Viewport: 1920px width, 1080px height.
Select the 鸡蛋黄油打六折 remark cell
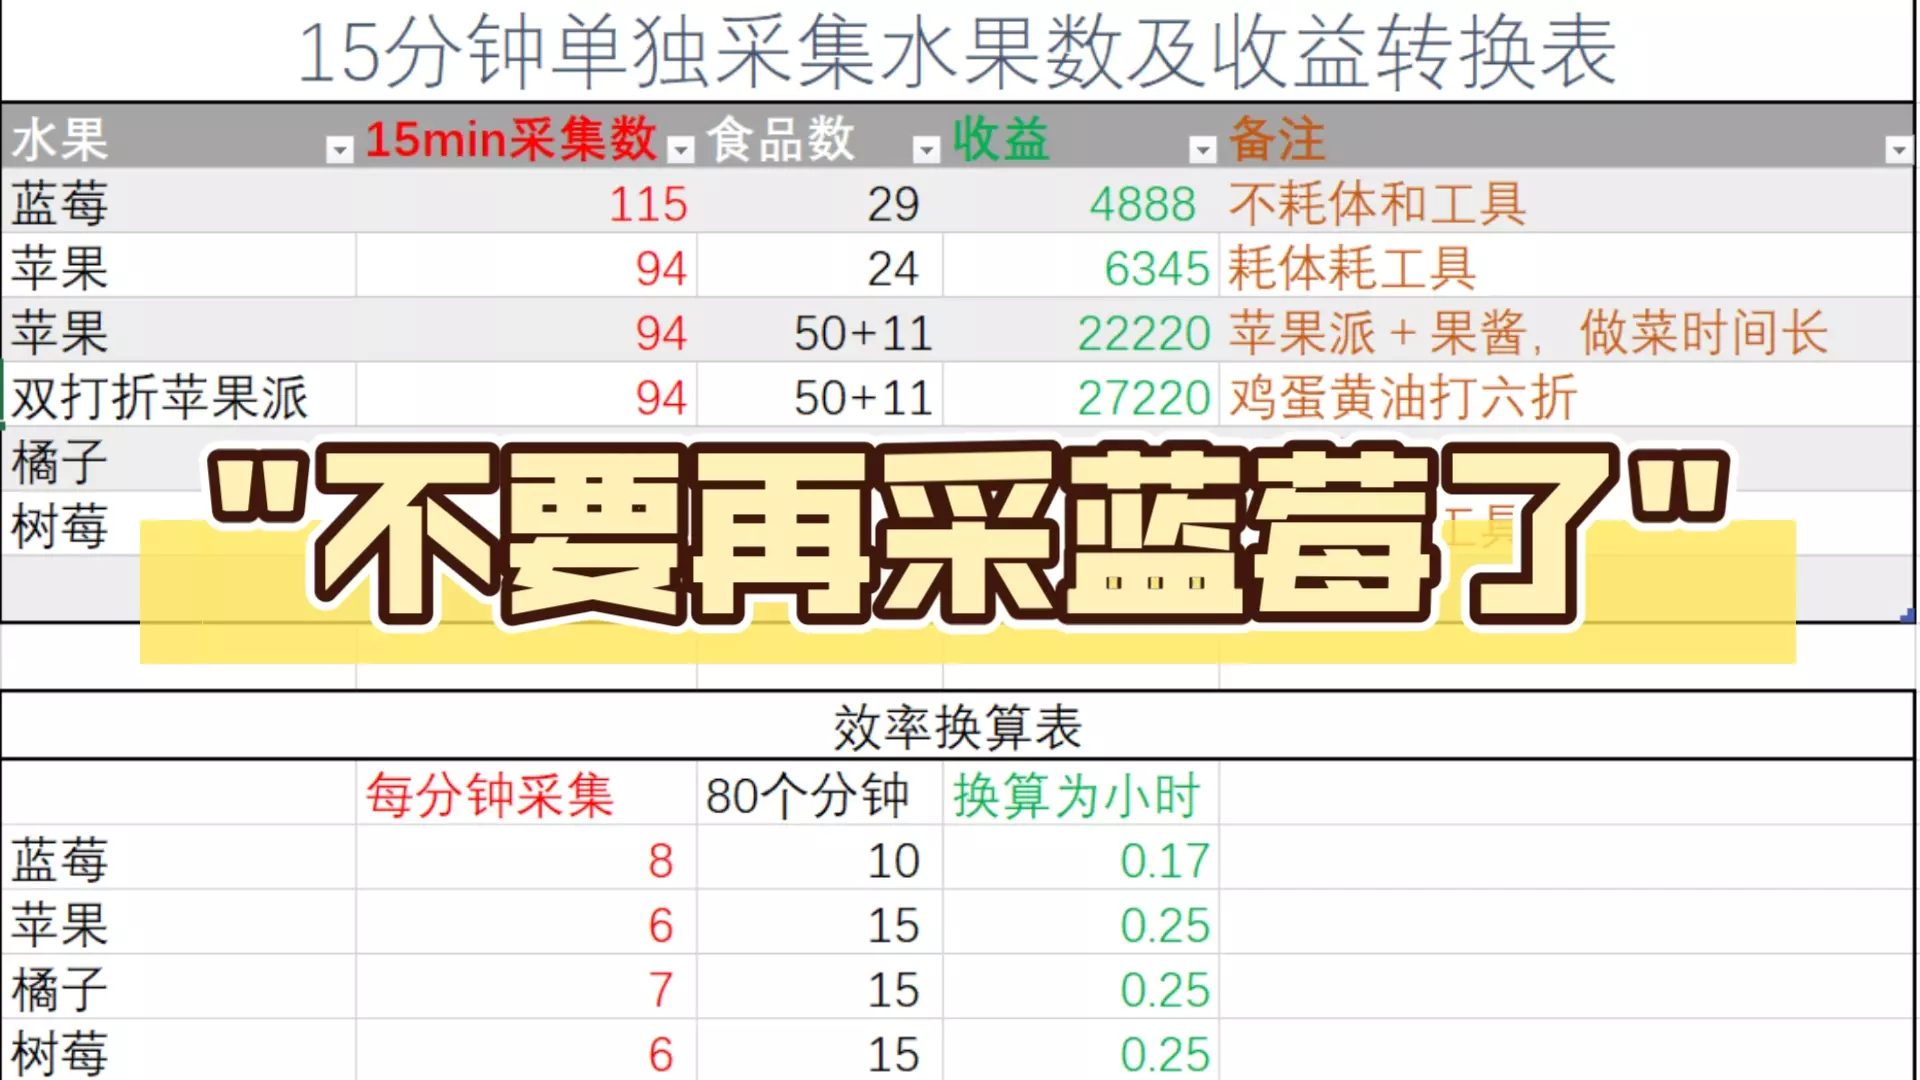coord(1402,398)
